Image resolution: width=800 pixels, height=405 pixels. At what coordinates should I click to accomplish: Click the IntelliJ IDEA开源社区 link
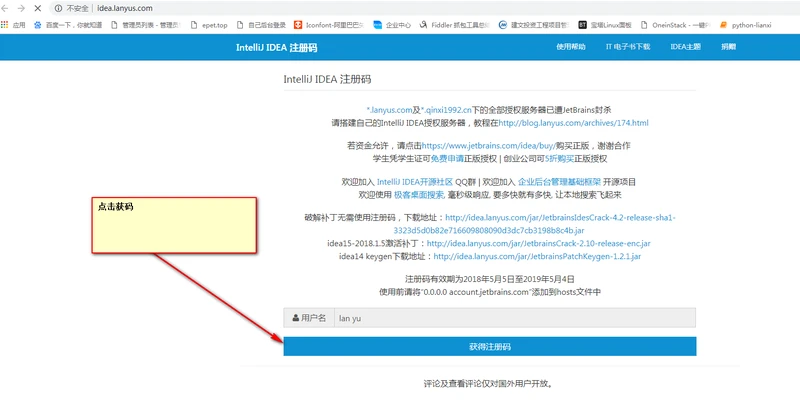click(415, 182)
